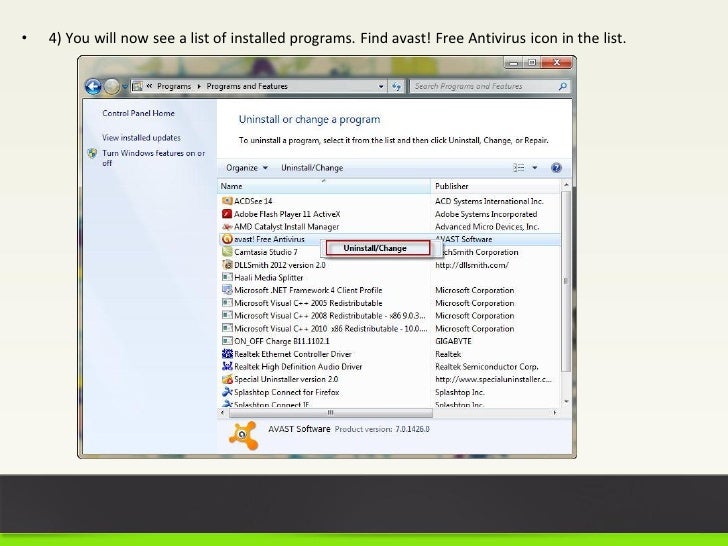Click Uninstall/Change in the toolbar
Image resolution: width=728 pixels, height=546 pixels.
(312, 168)
